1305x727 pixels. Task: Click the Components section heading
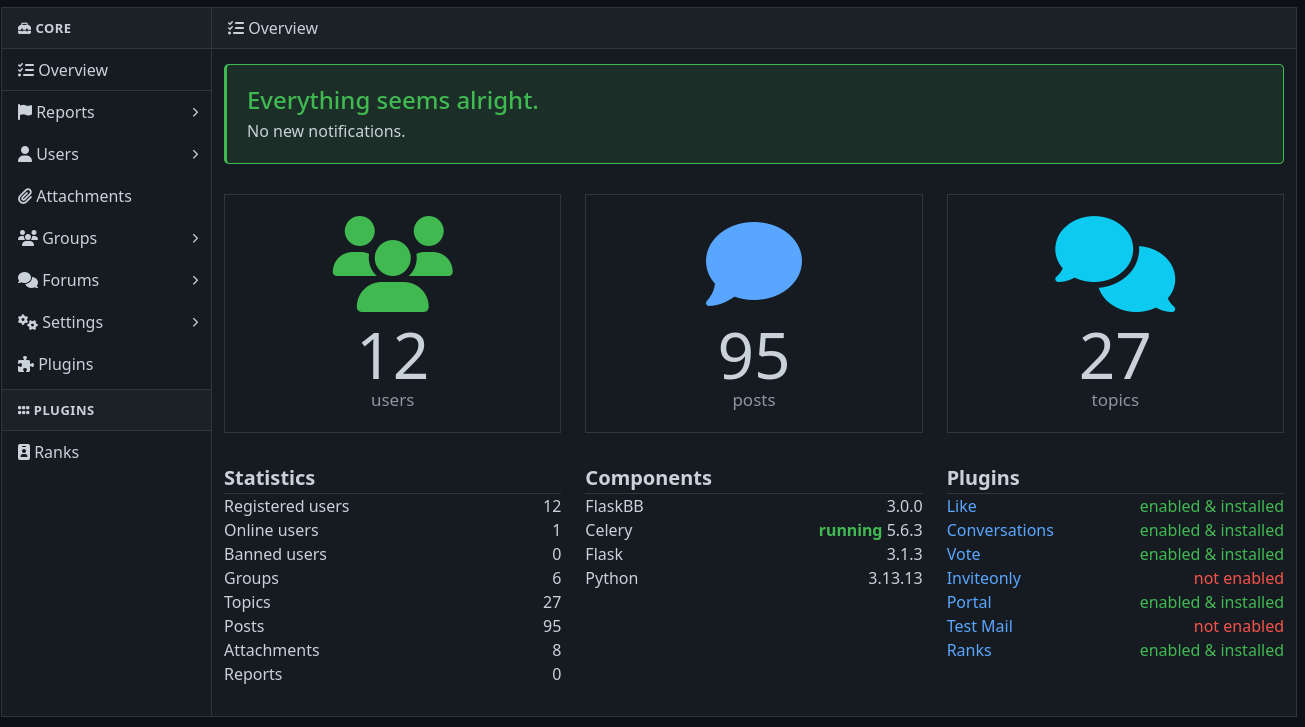pos(648,478)
